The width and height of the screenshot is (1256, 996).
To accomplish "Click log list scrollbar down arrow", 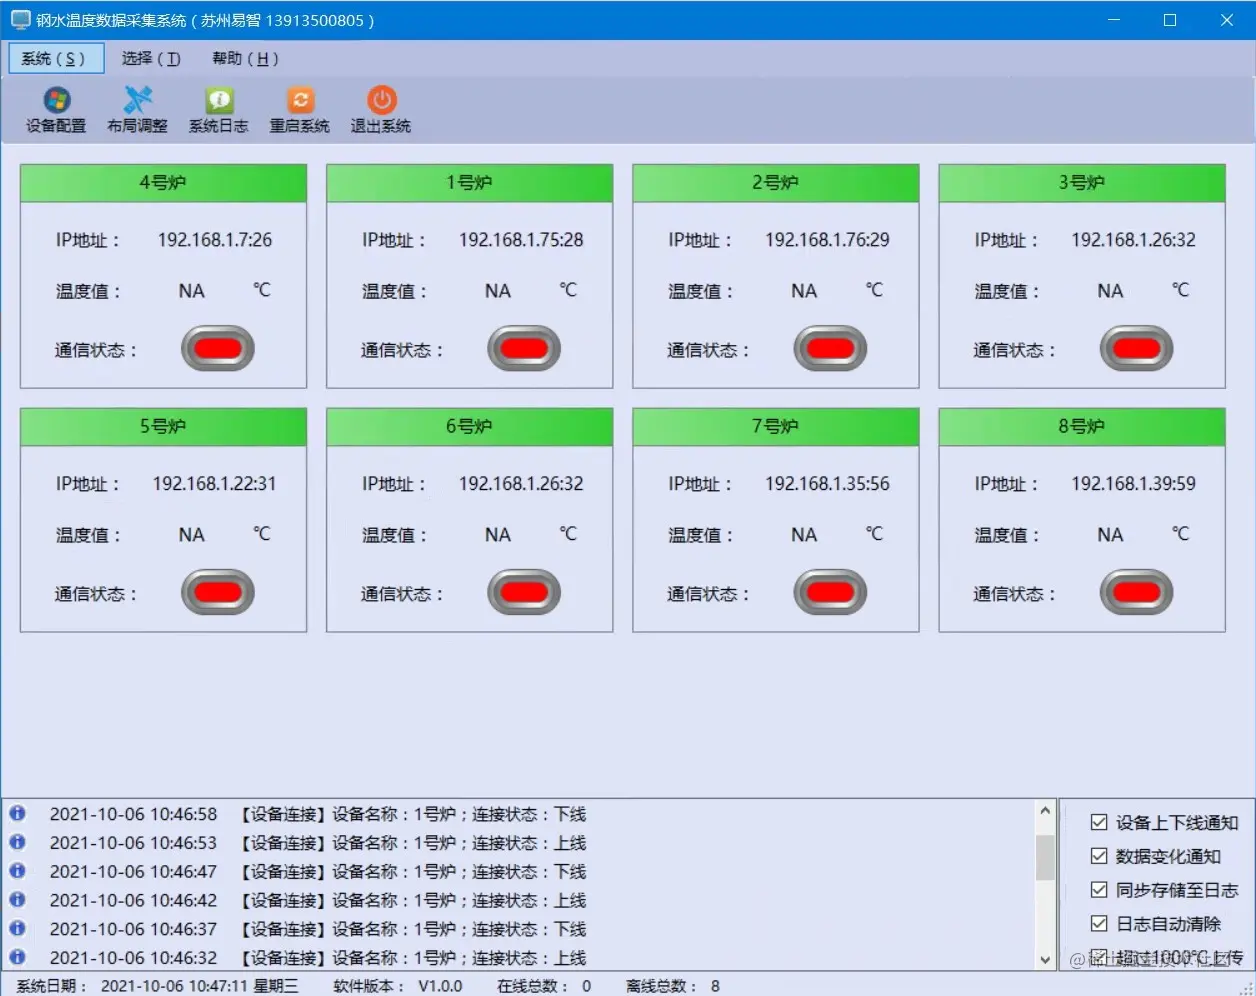I will coord(1045,959).
